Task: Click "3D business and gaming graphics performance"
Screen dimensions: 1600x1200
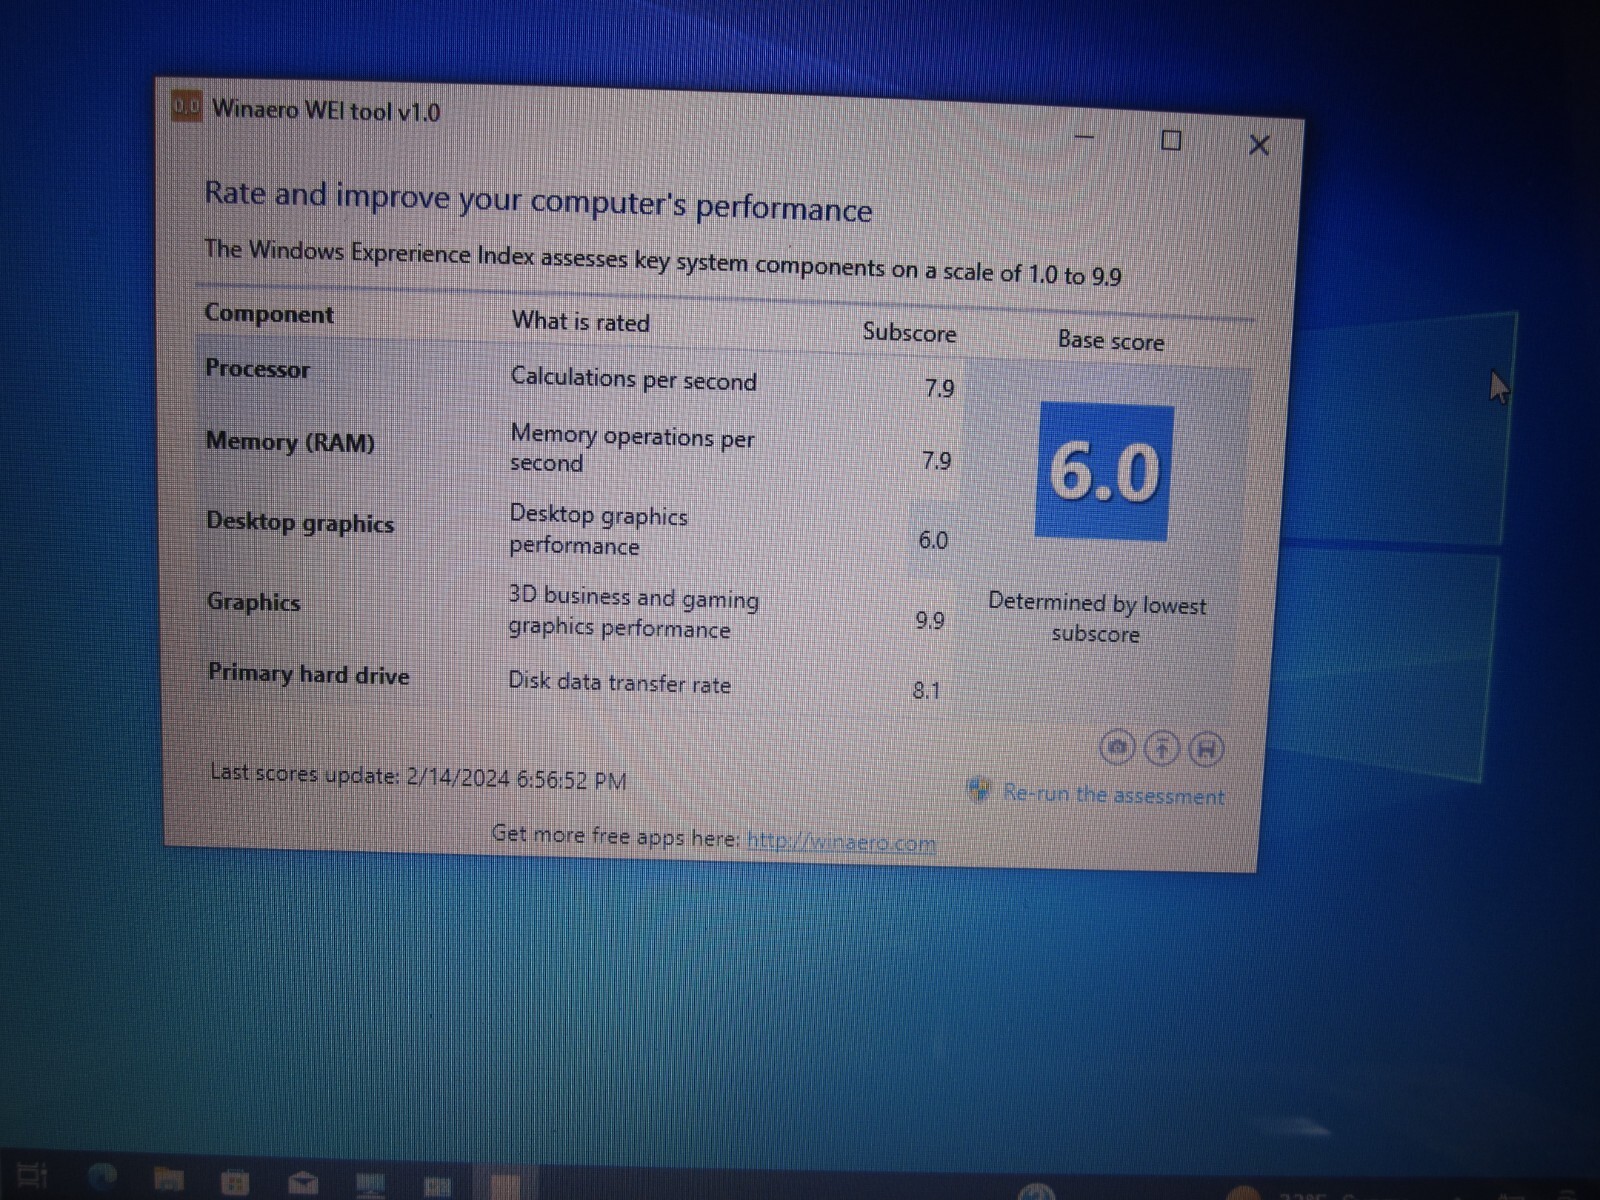Action: coord(633,612)
